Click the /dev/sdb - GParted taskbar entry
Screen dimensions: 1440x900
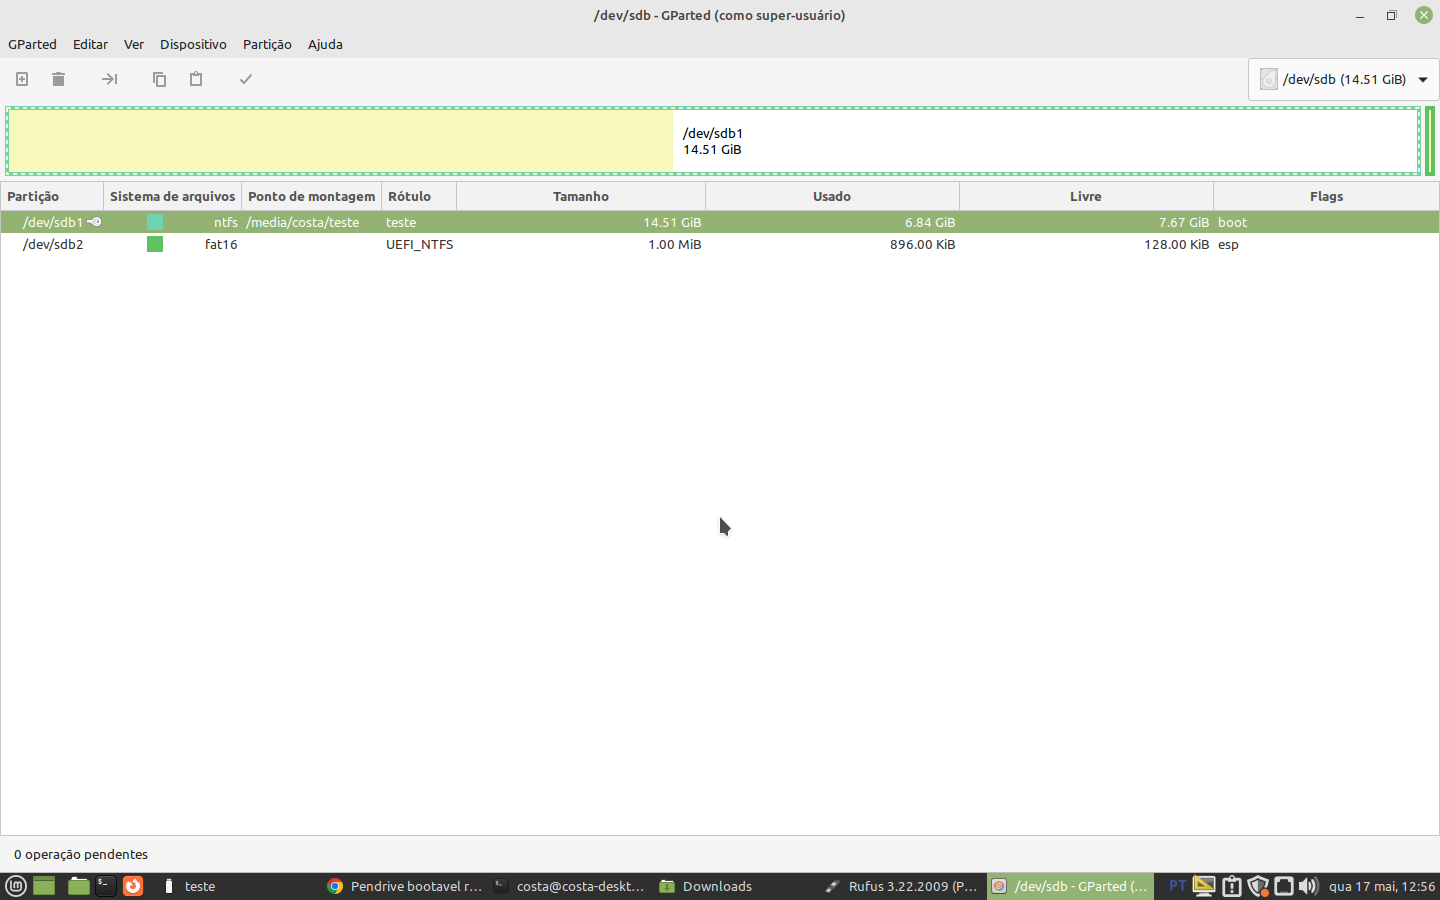coord(1070,886)
